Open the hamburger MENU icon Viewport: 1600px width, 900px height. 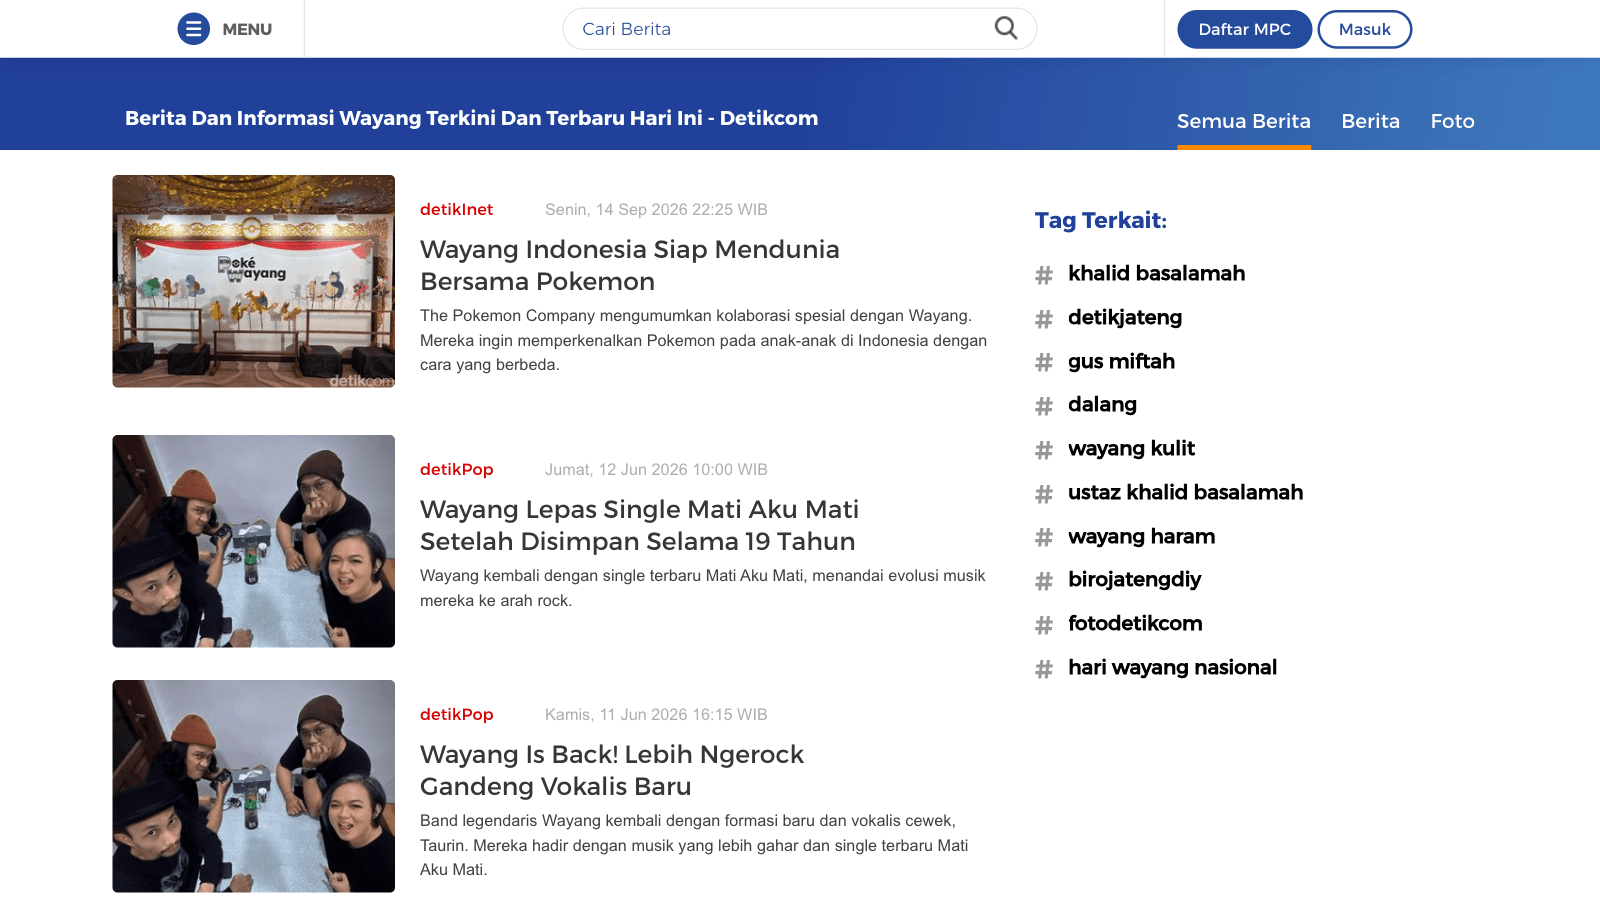[194, 29]
